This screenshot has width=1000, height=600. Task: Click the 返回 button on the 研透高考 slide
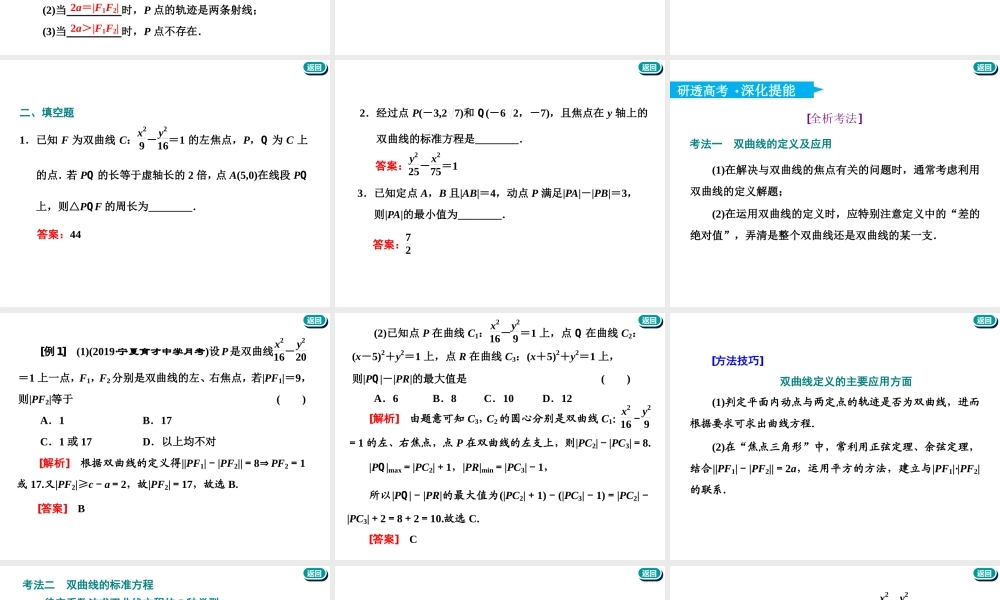[982, 69]
